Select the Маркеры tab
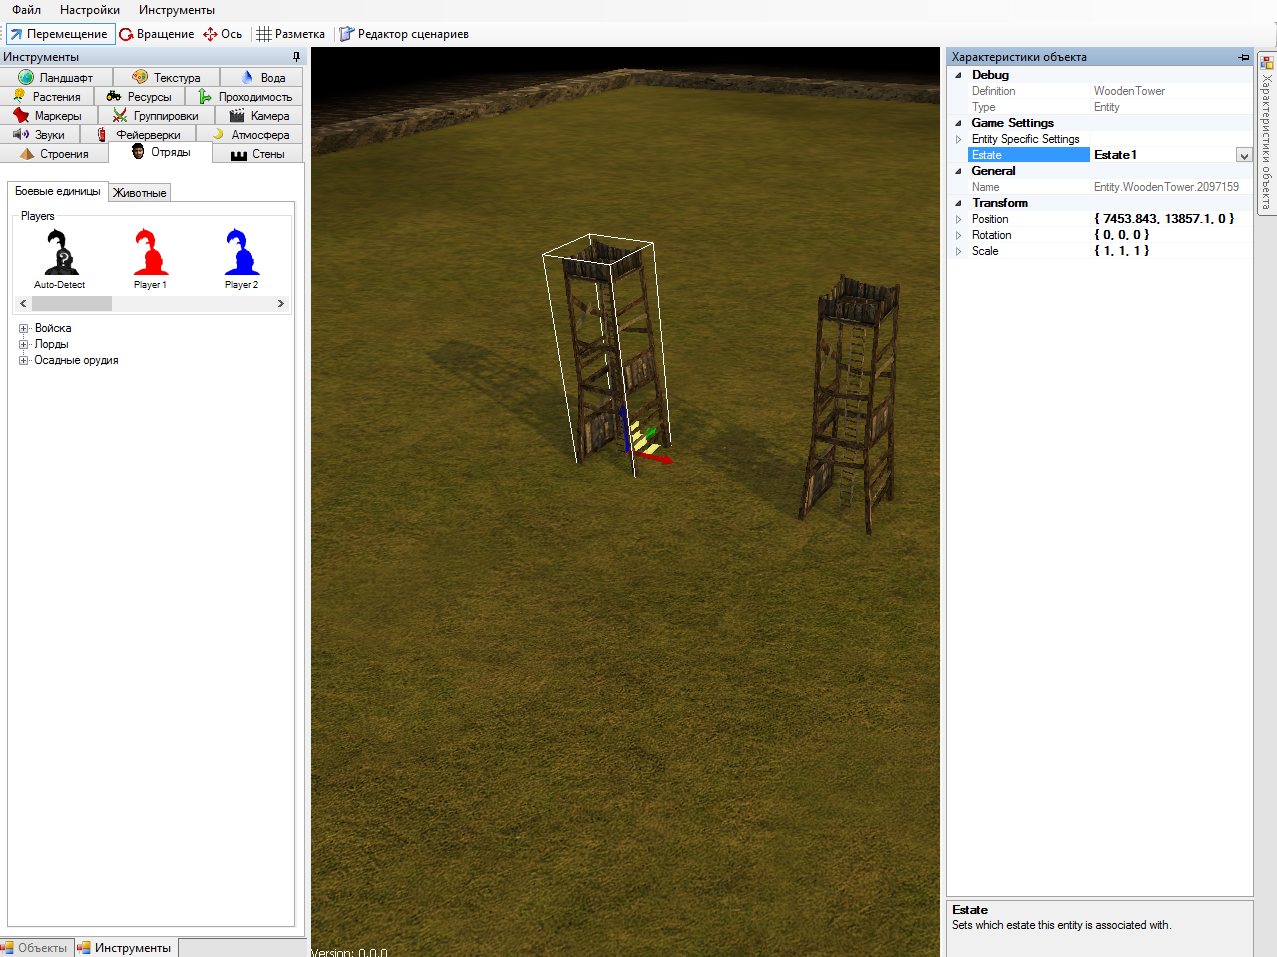 coord(48,115)
